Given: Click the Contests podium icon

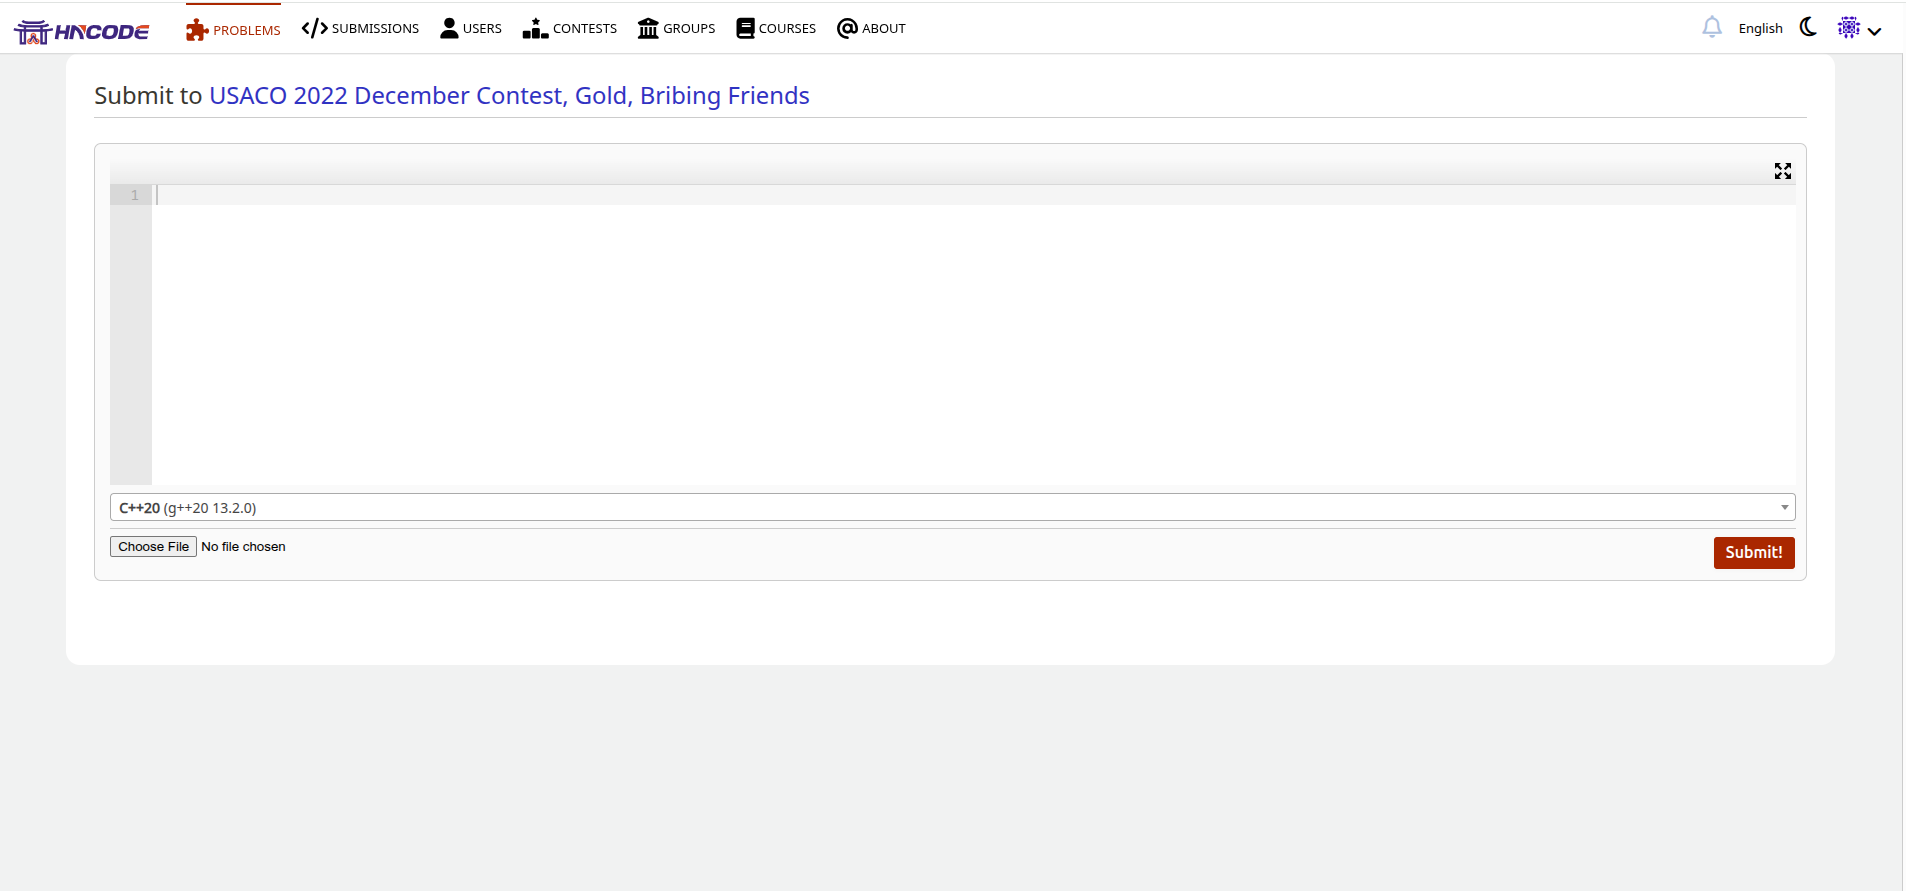Looking at the screenshot, I should [535, 28].
